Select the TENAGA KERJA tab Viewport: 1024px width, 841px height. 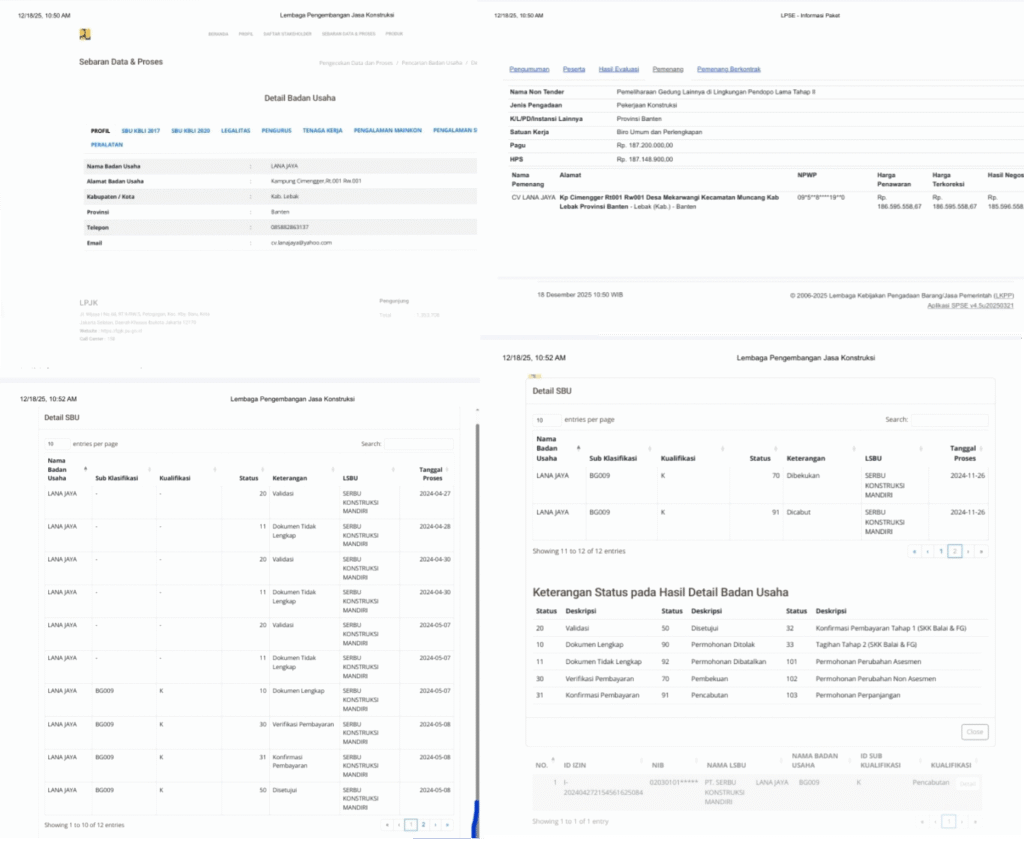(322, 131)
